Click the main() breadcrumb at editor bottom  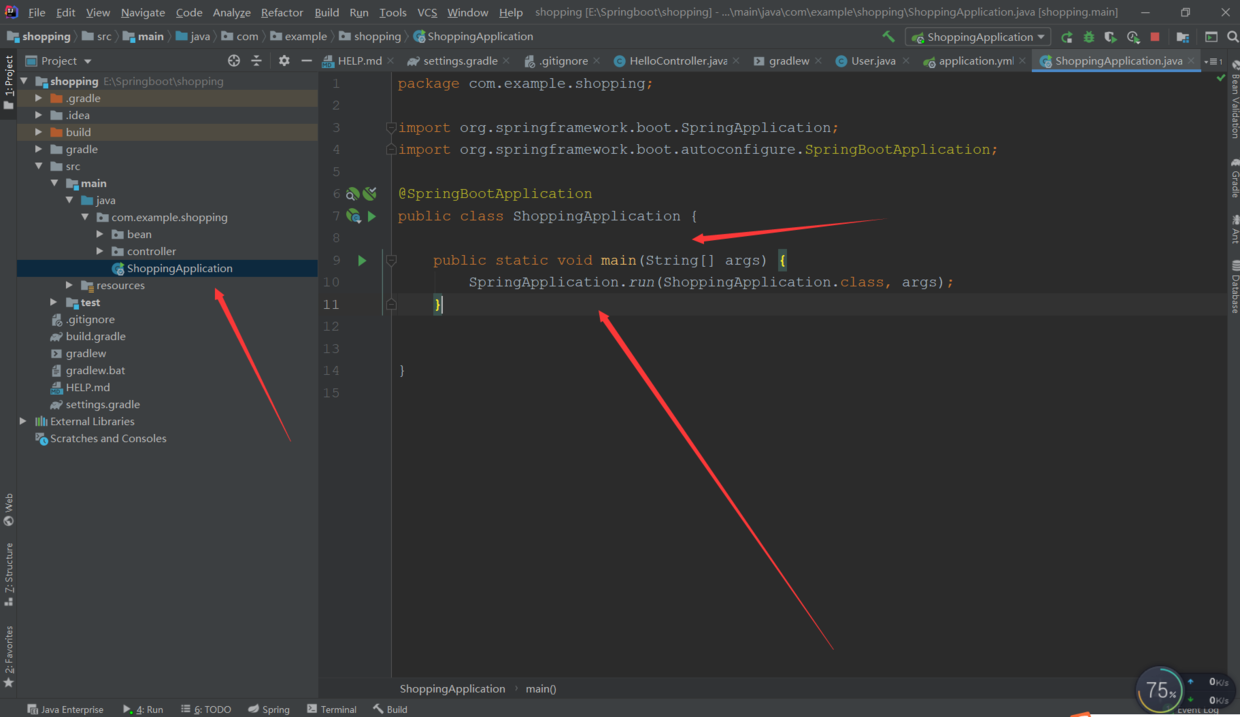click(541, 689)
